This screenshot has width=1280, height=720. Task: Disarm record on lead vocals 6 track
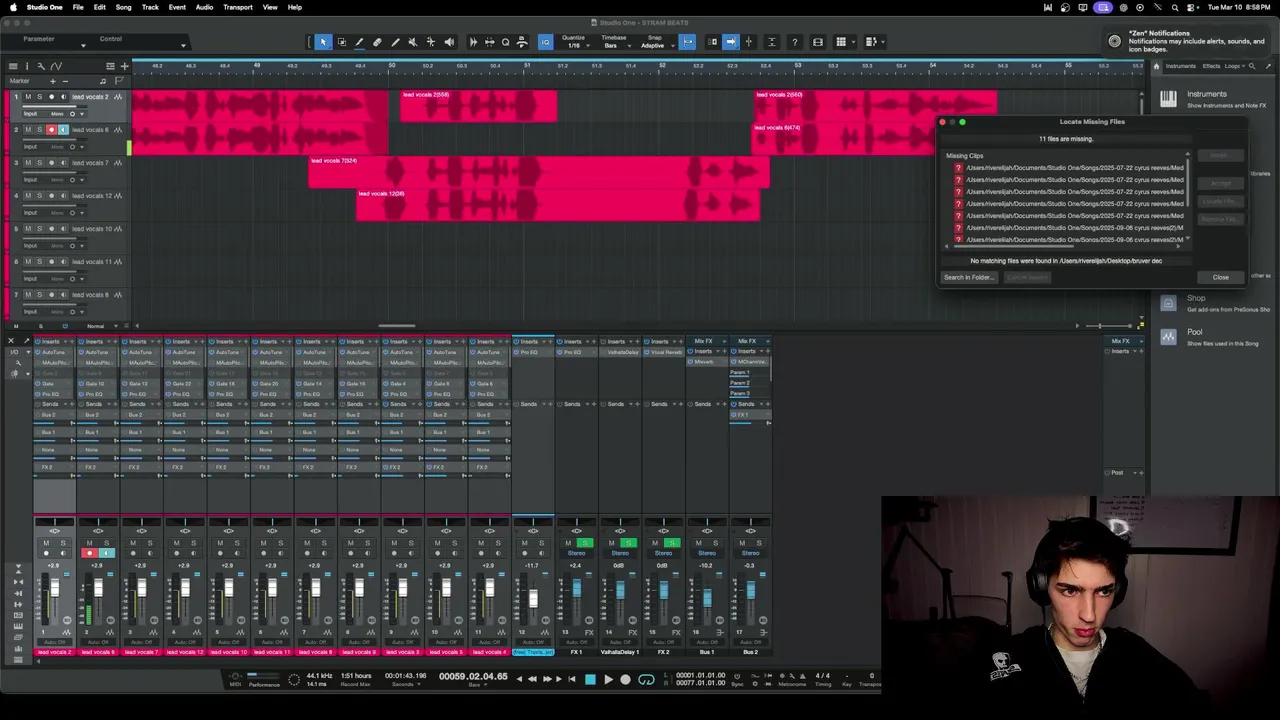pos(51,130)
